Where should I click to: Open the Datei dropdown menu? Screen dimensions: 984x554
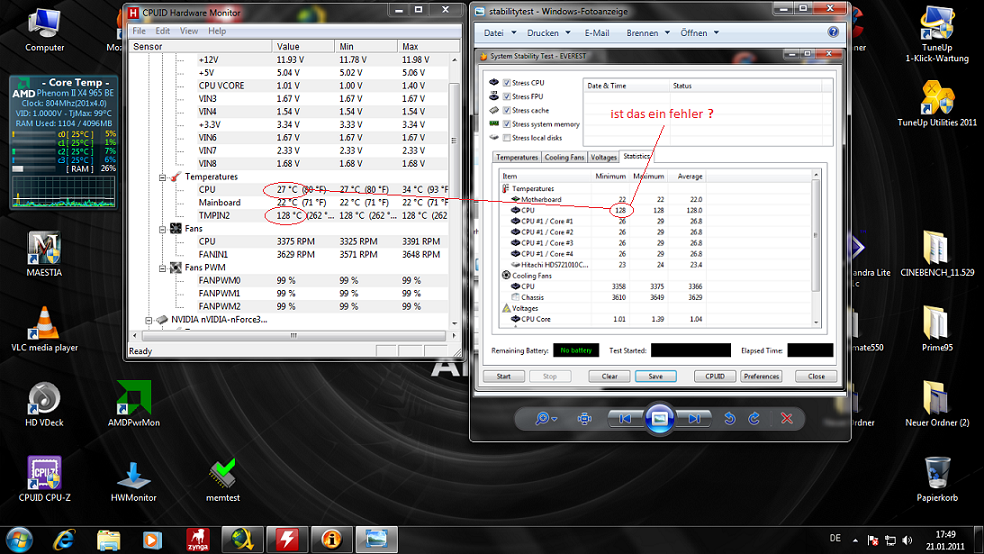coord(500,33)
